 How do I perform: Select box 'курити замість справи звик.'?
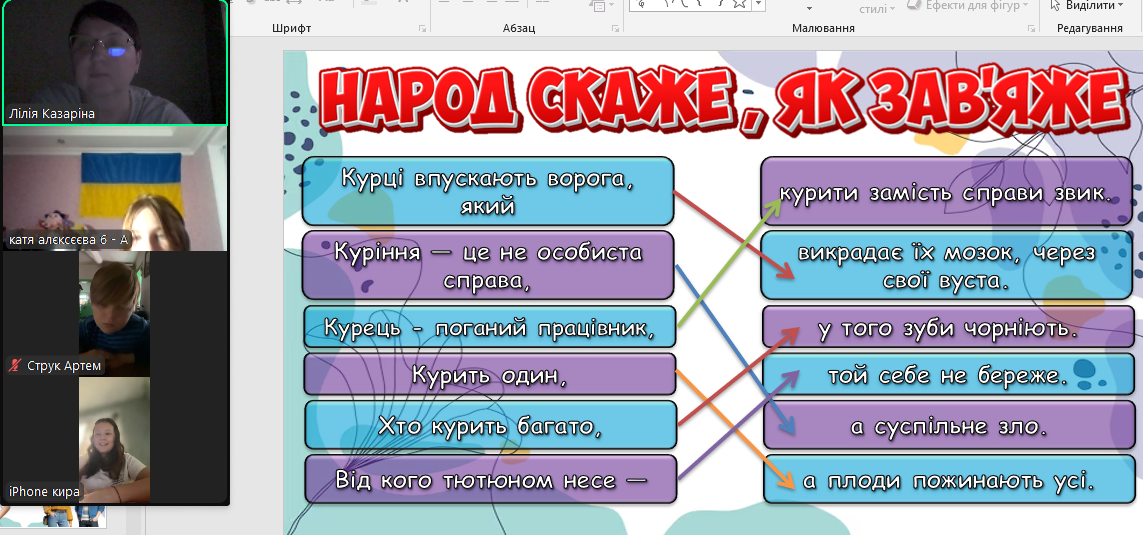[x=946, y=192]
